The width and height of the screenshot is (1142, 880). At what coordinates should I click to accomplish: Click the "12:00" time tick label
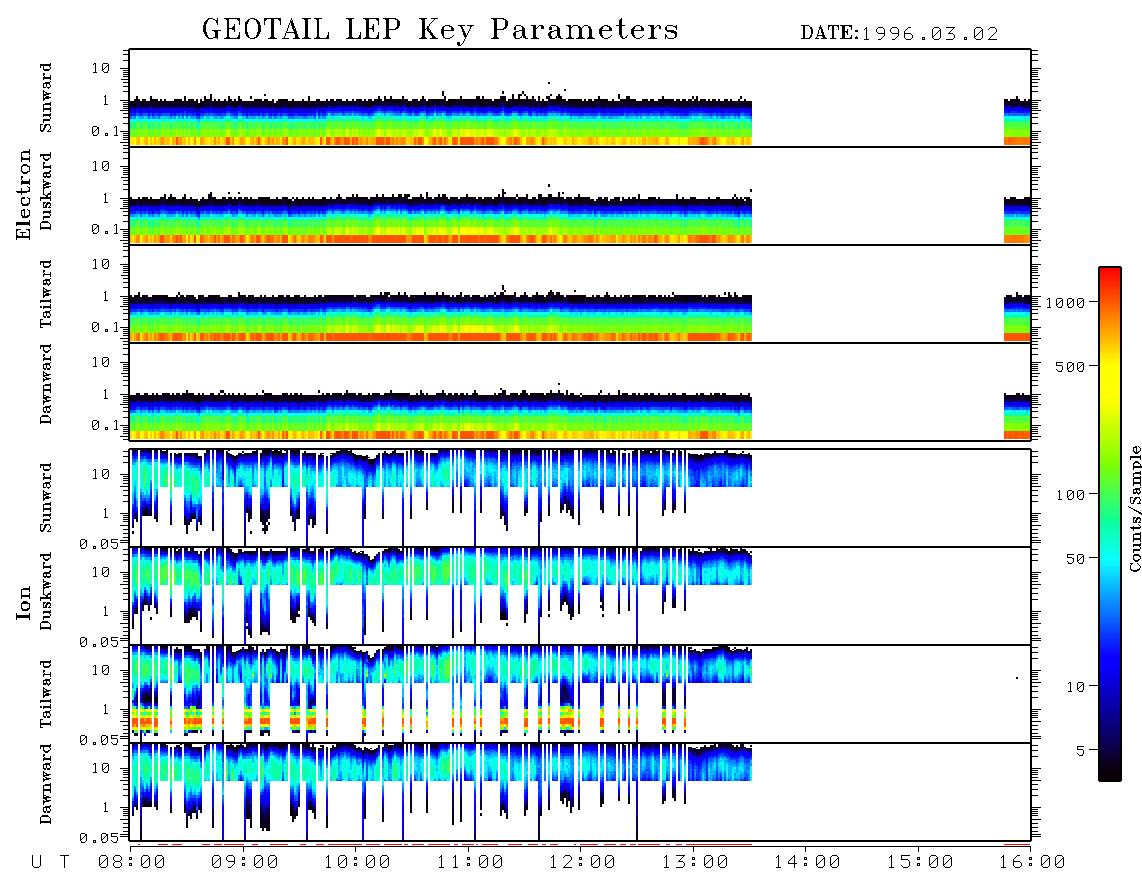coord(583,862)
